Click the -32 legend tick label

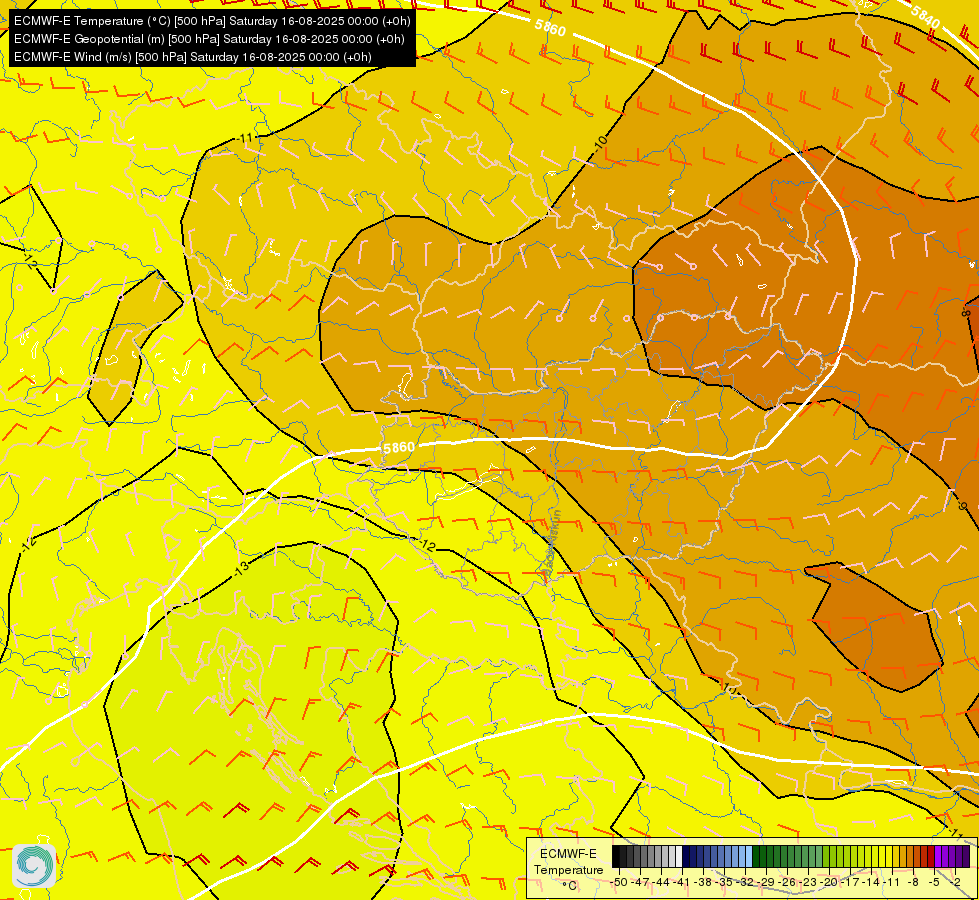pyautogui.click(x=745, y=882)
